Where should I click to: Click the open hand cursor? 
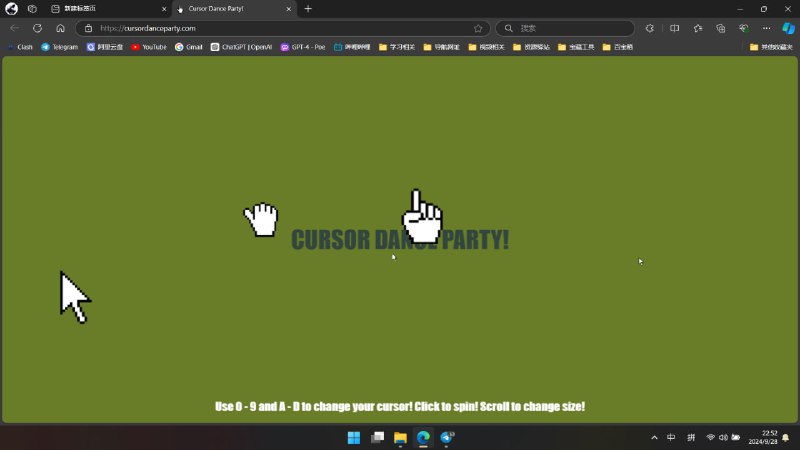click(x=261, y=220)
